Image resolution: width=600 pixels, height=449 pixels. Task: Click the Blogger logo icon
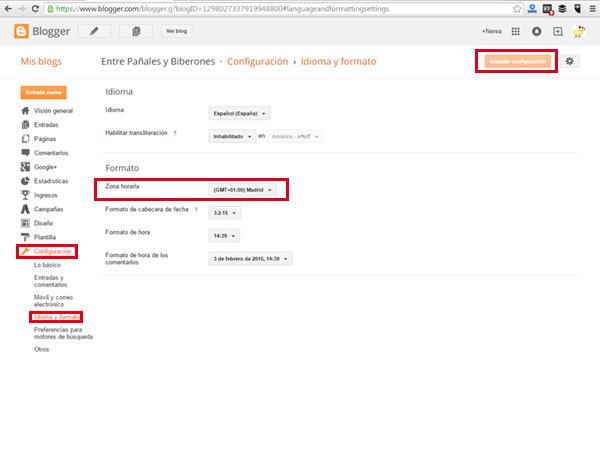(x=21, y=31)
